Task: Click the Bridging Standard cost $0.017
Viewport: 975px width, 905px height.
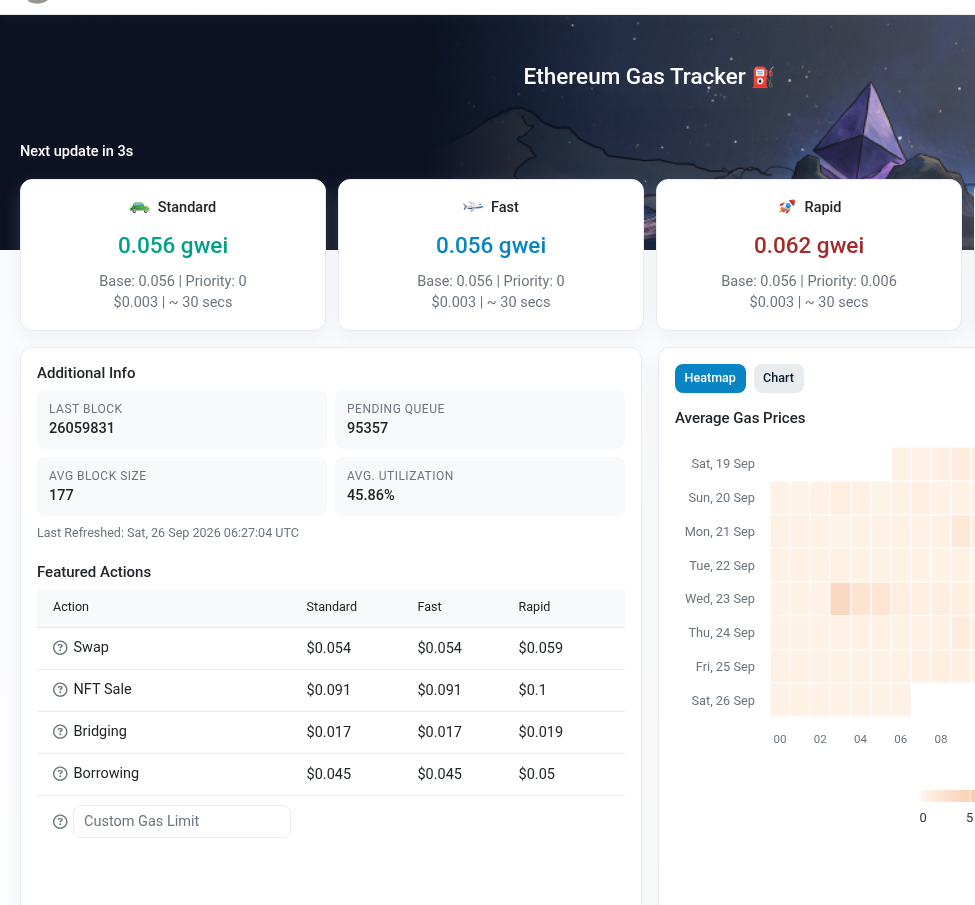Action: click(x=328, y=732)
